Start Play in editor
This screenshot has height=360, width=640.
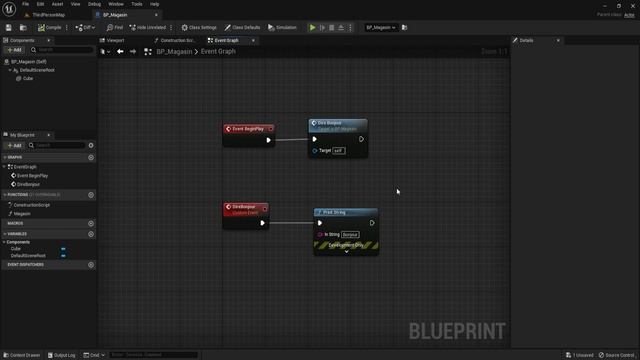[x=312, y=27]
